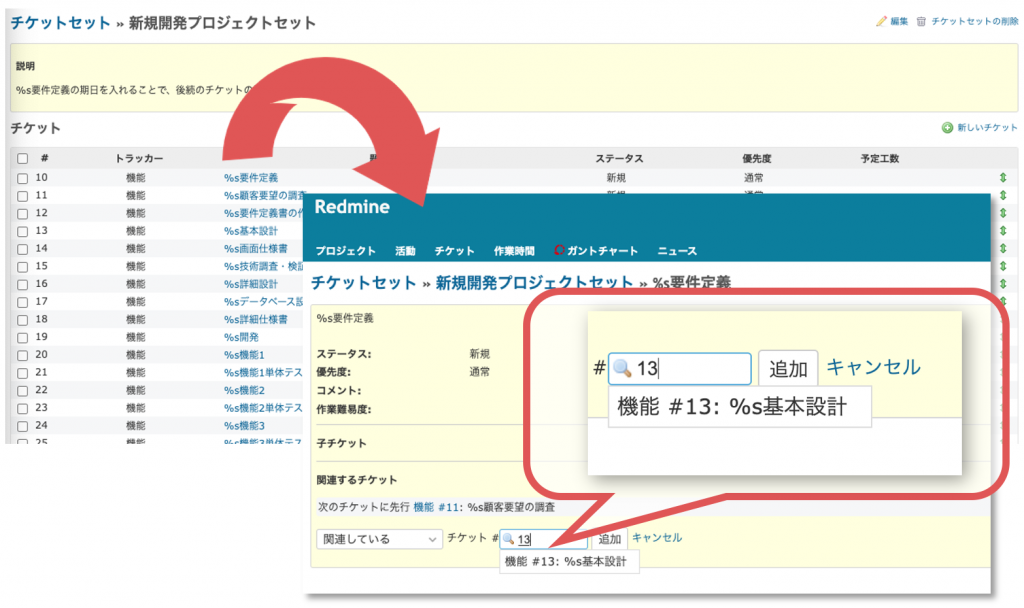Open ガントチャート in Redmine menu
The height and width of the screenshot is (608, 1024).
coord(602,251)
